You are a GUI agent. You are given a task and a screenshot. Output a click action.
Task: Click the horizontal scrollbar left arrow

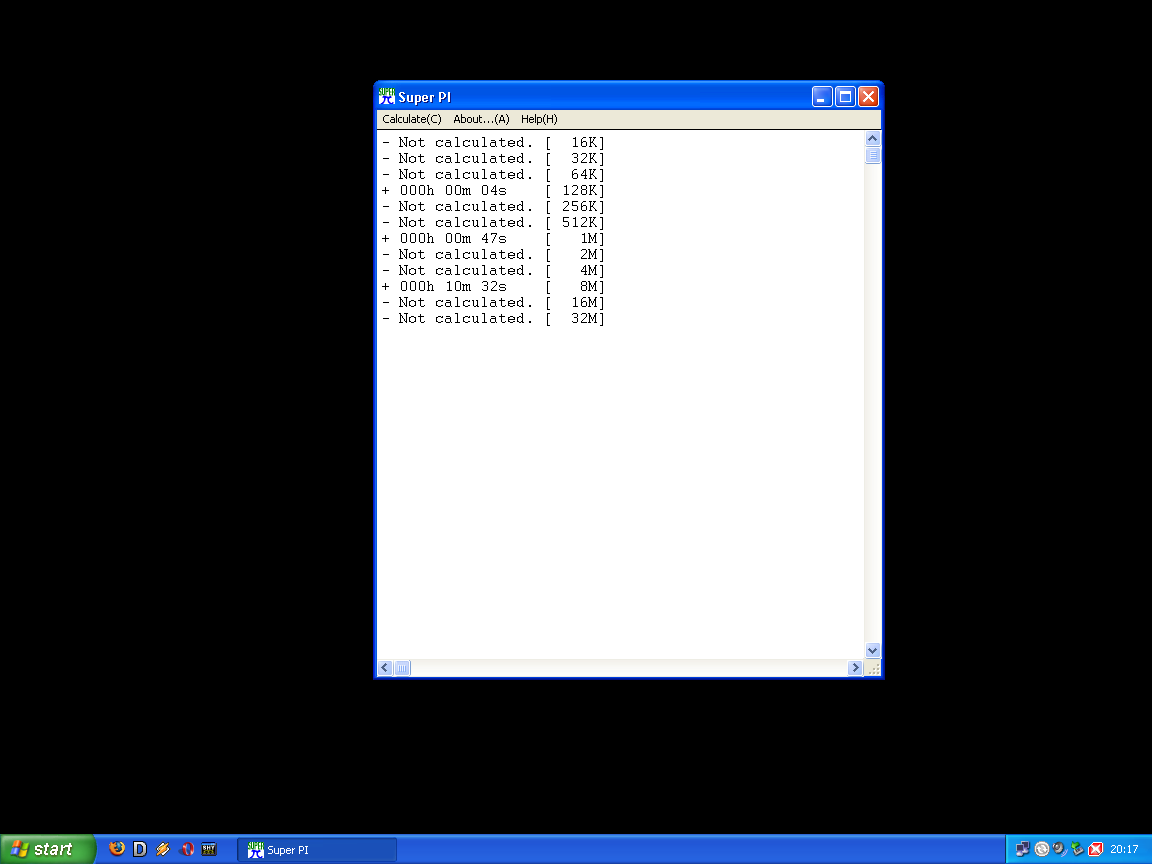385,667
